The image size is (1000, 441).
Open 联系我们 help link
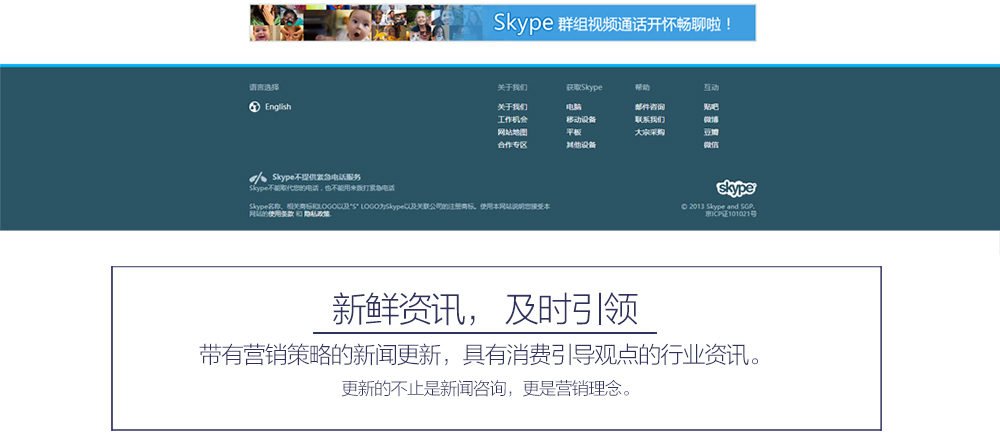(x=650, y=120)
